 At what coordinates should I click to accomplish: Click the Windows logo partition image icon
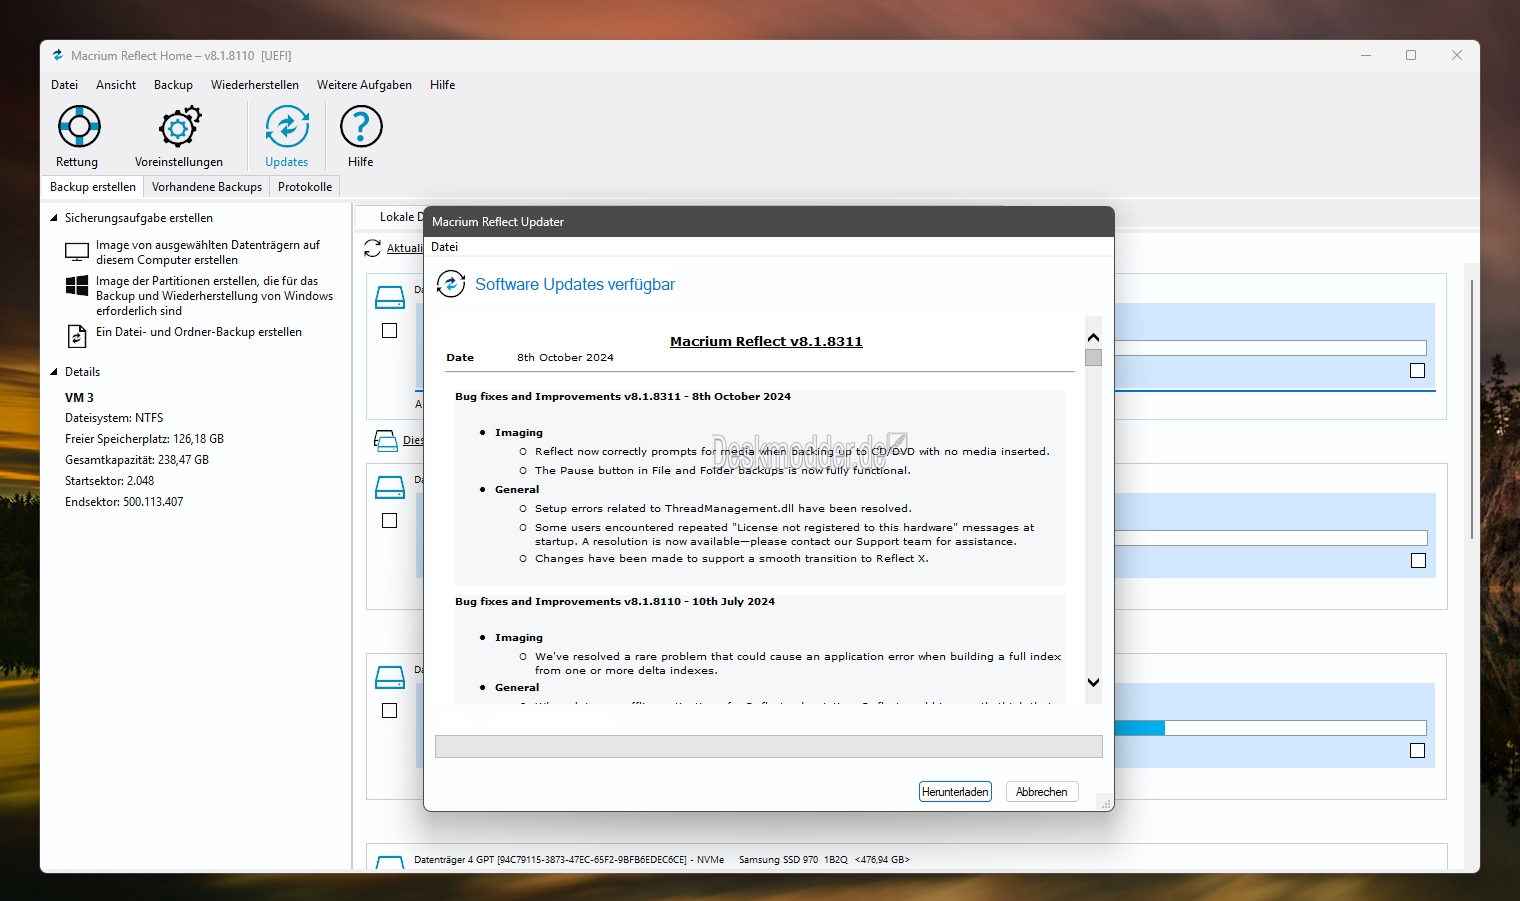coord(77,286)
